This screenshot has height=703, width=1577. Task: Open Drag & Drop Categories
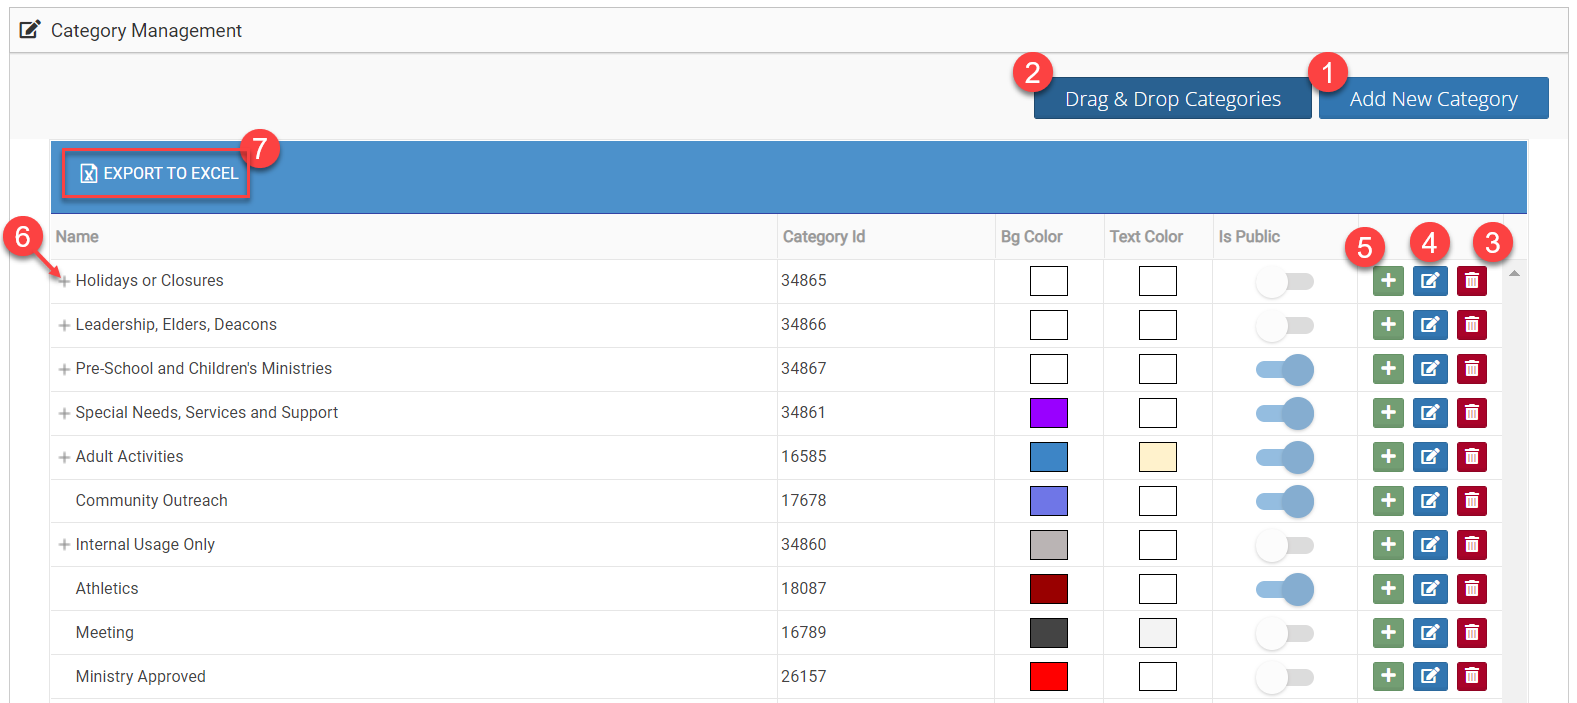tap(1172, 99)
